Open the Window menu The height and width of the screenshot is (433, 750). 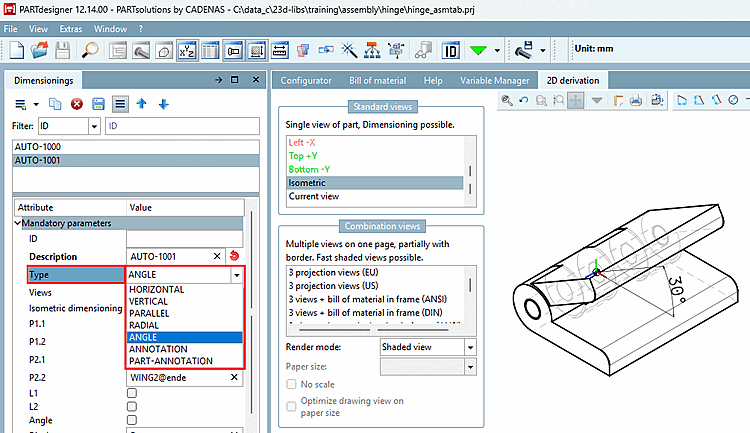[110, 29]
